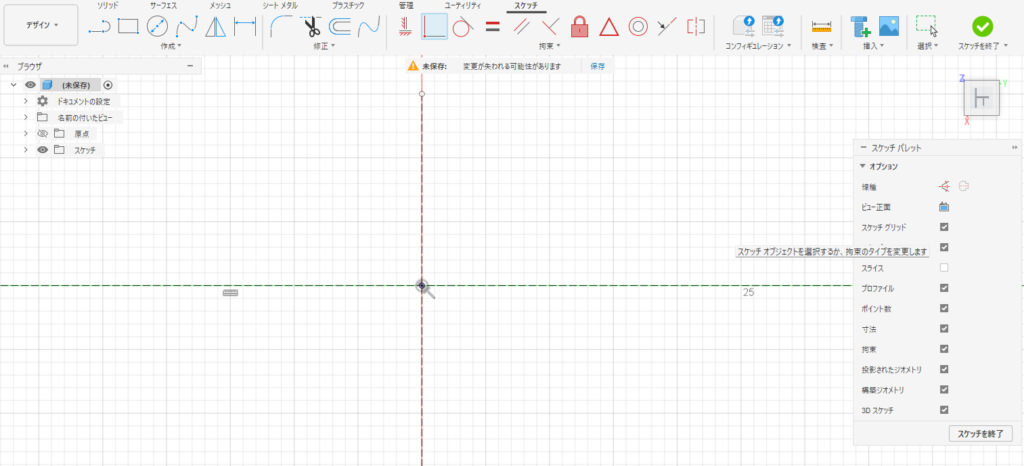The height and width of the screenshot is (466, 1024).
Task: Select the Line sketch tool
Action: [x=99, y=27]
